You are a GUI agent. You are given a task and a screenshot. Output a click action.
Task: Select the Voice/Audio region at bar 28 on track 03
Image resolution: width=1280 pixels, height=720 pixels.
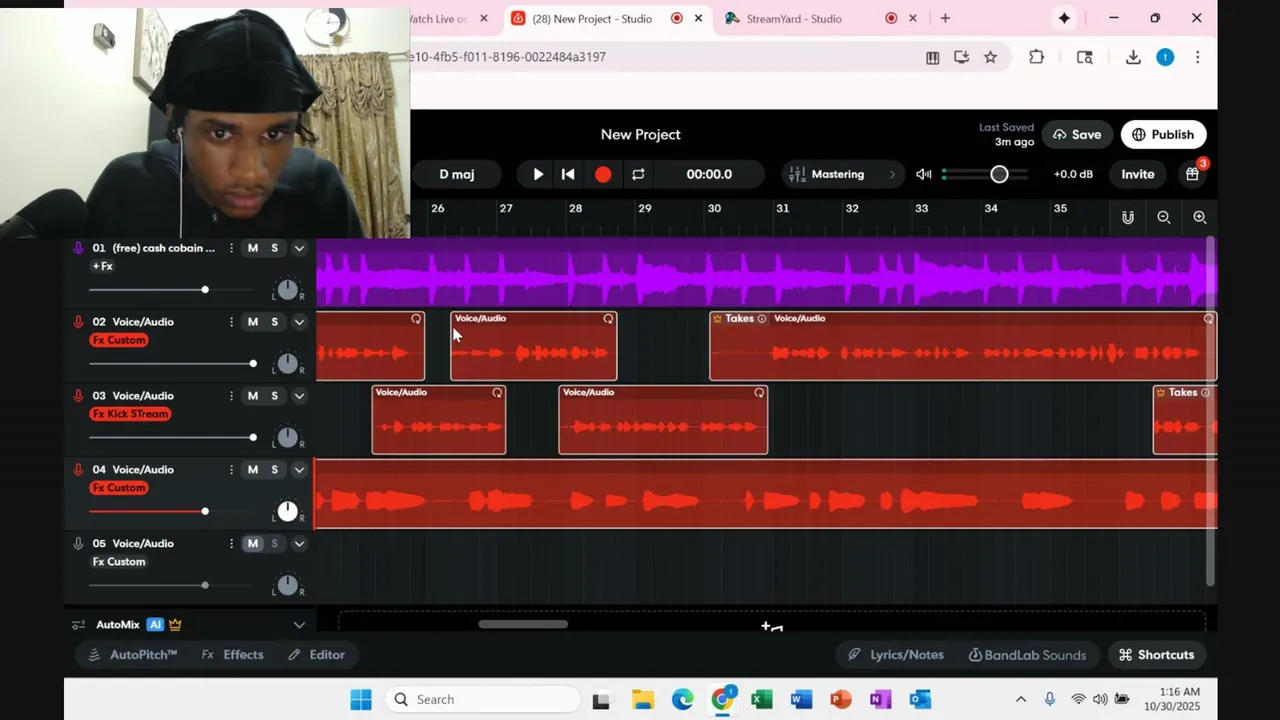click(x=662, y=420)
